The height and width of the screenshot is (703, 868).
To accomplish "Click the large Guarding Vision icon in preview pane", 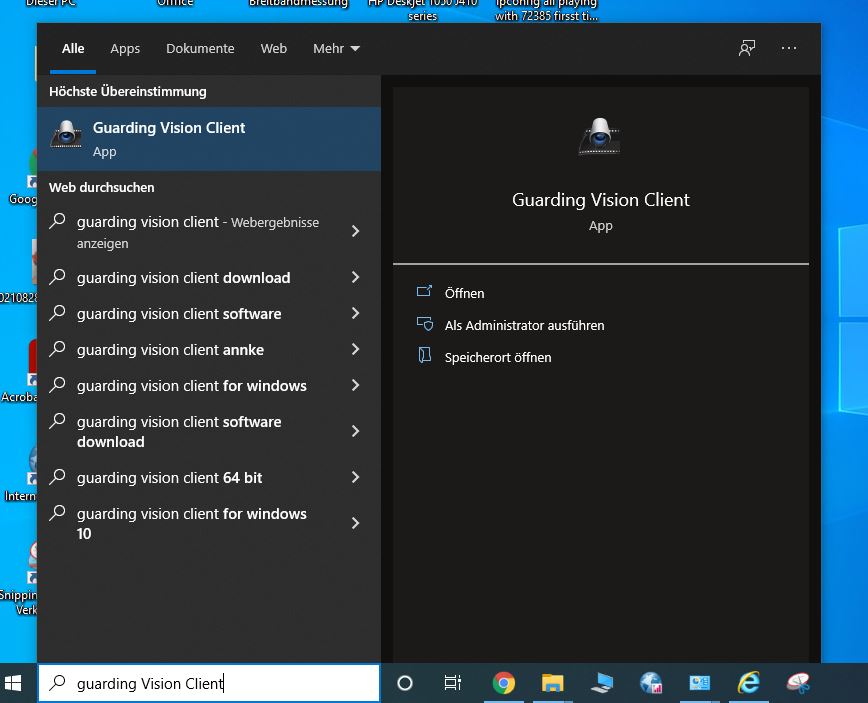I will [x=600, y=137].
